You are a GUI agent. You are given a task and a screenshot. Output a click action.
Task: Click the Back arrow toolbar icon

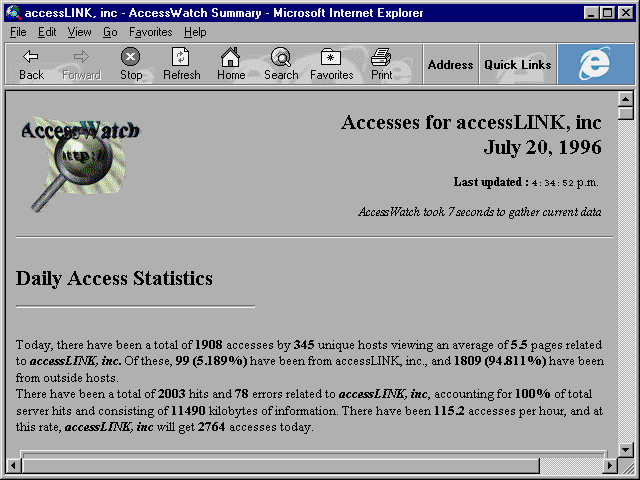point(31,57)
